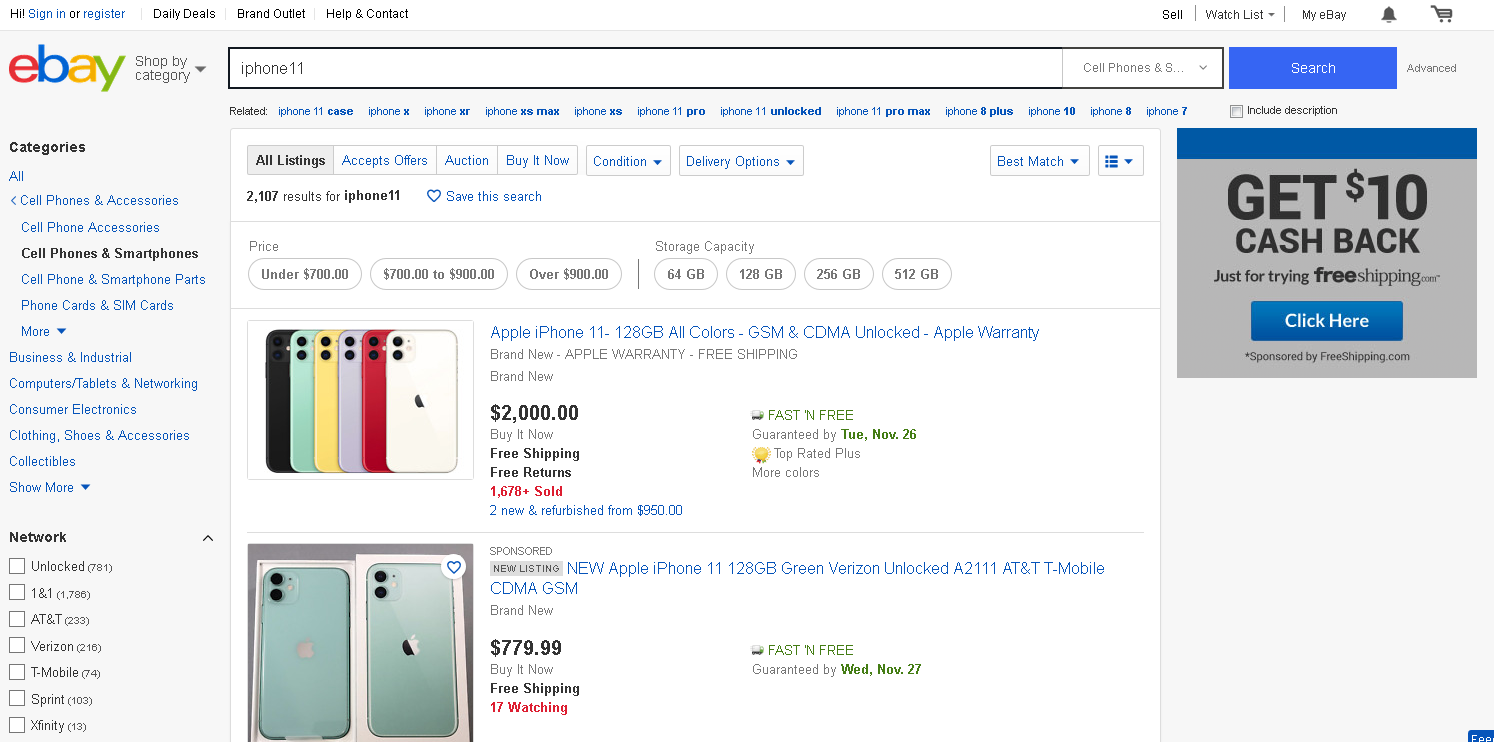
Task: Collapse the Network filter section chevron
Action: [x=208, y=538]
